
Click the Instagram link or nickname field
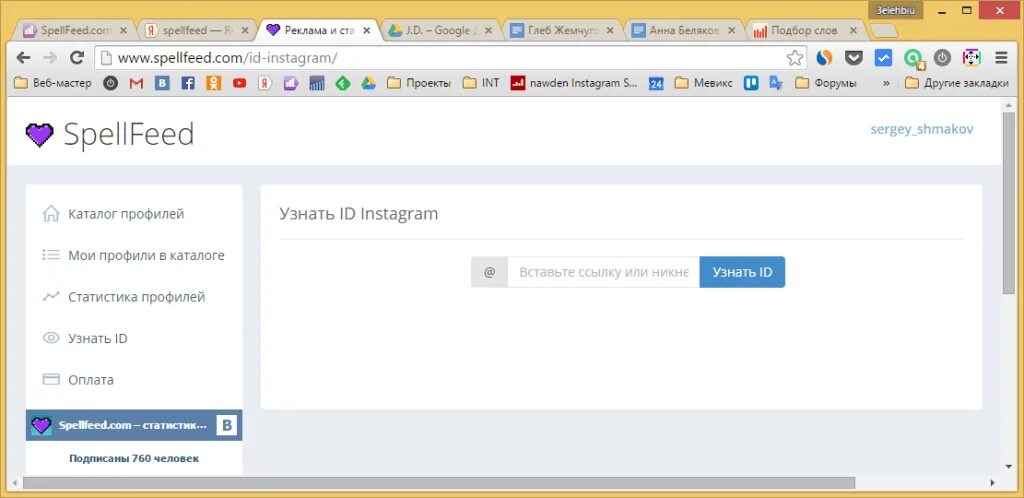click(603, 272)
